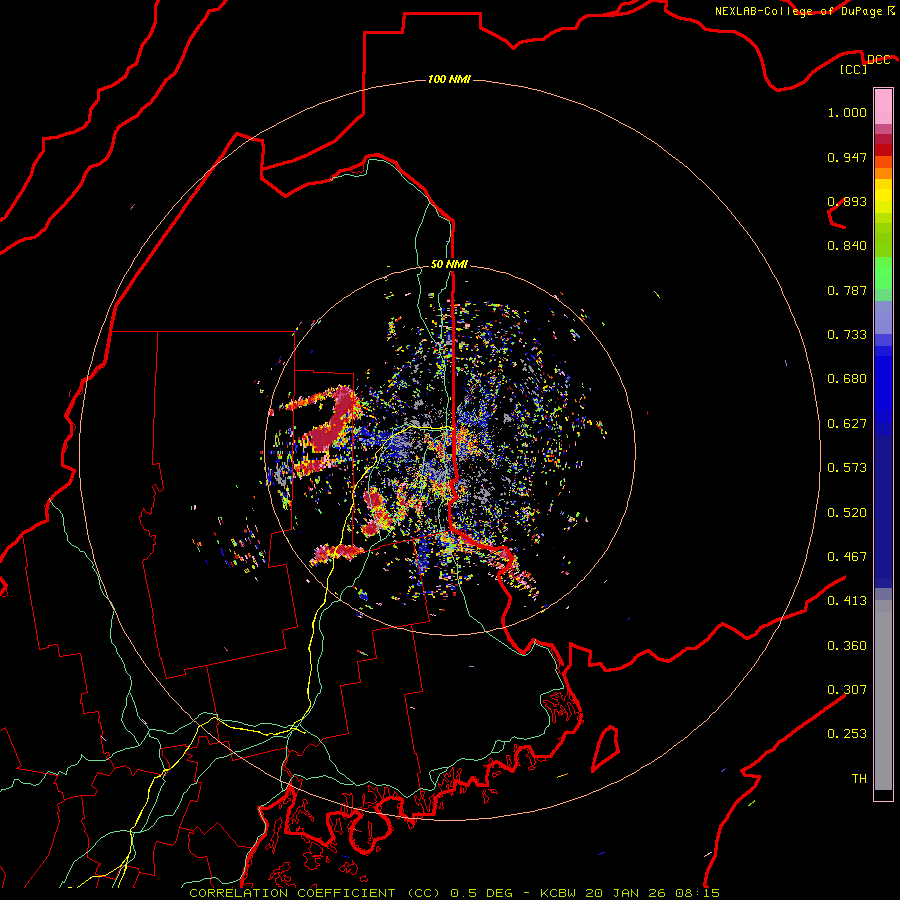Viewport: 900px width, 900px height.
Task: Click the DCC [CC] legend title
Action: 864,64
